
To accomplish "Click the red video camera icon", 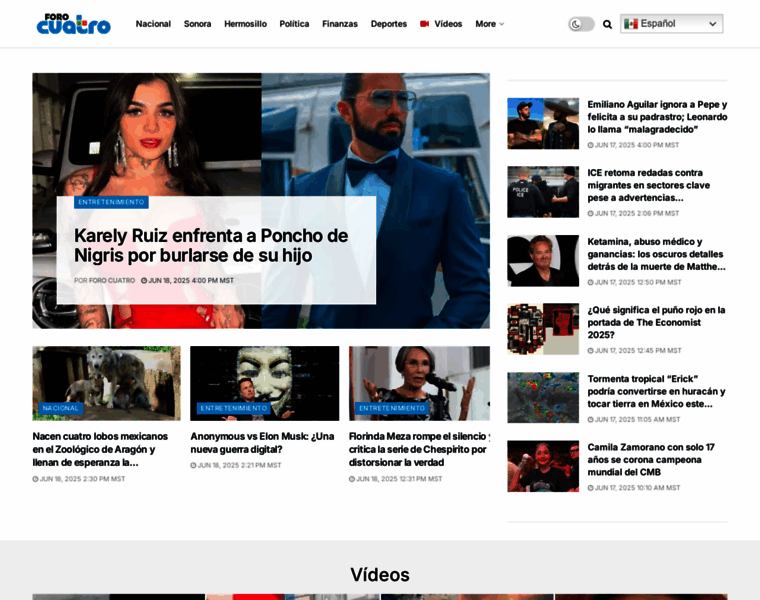I will click(424, 24).
